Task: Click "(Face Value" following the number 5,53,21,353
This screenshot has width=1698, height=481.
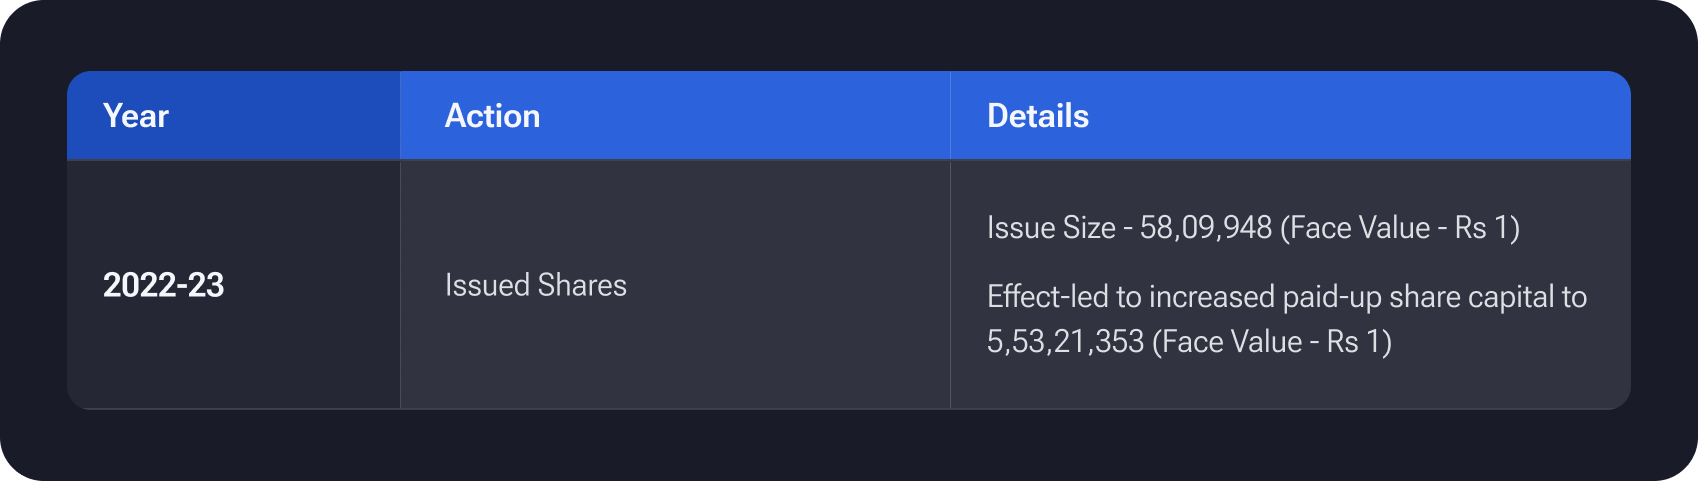Action: tap(1227, 342)
